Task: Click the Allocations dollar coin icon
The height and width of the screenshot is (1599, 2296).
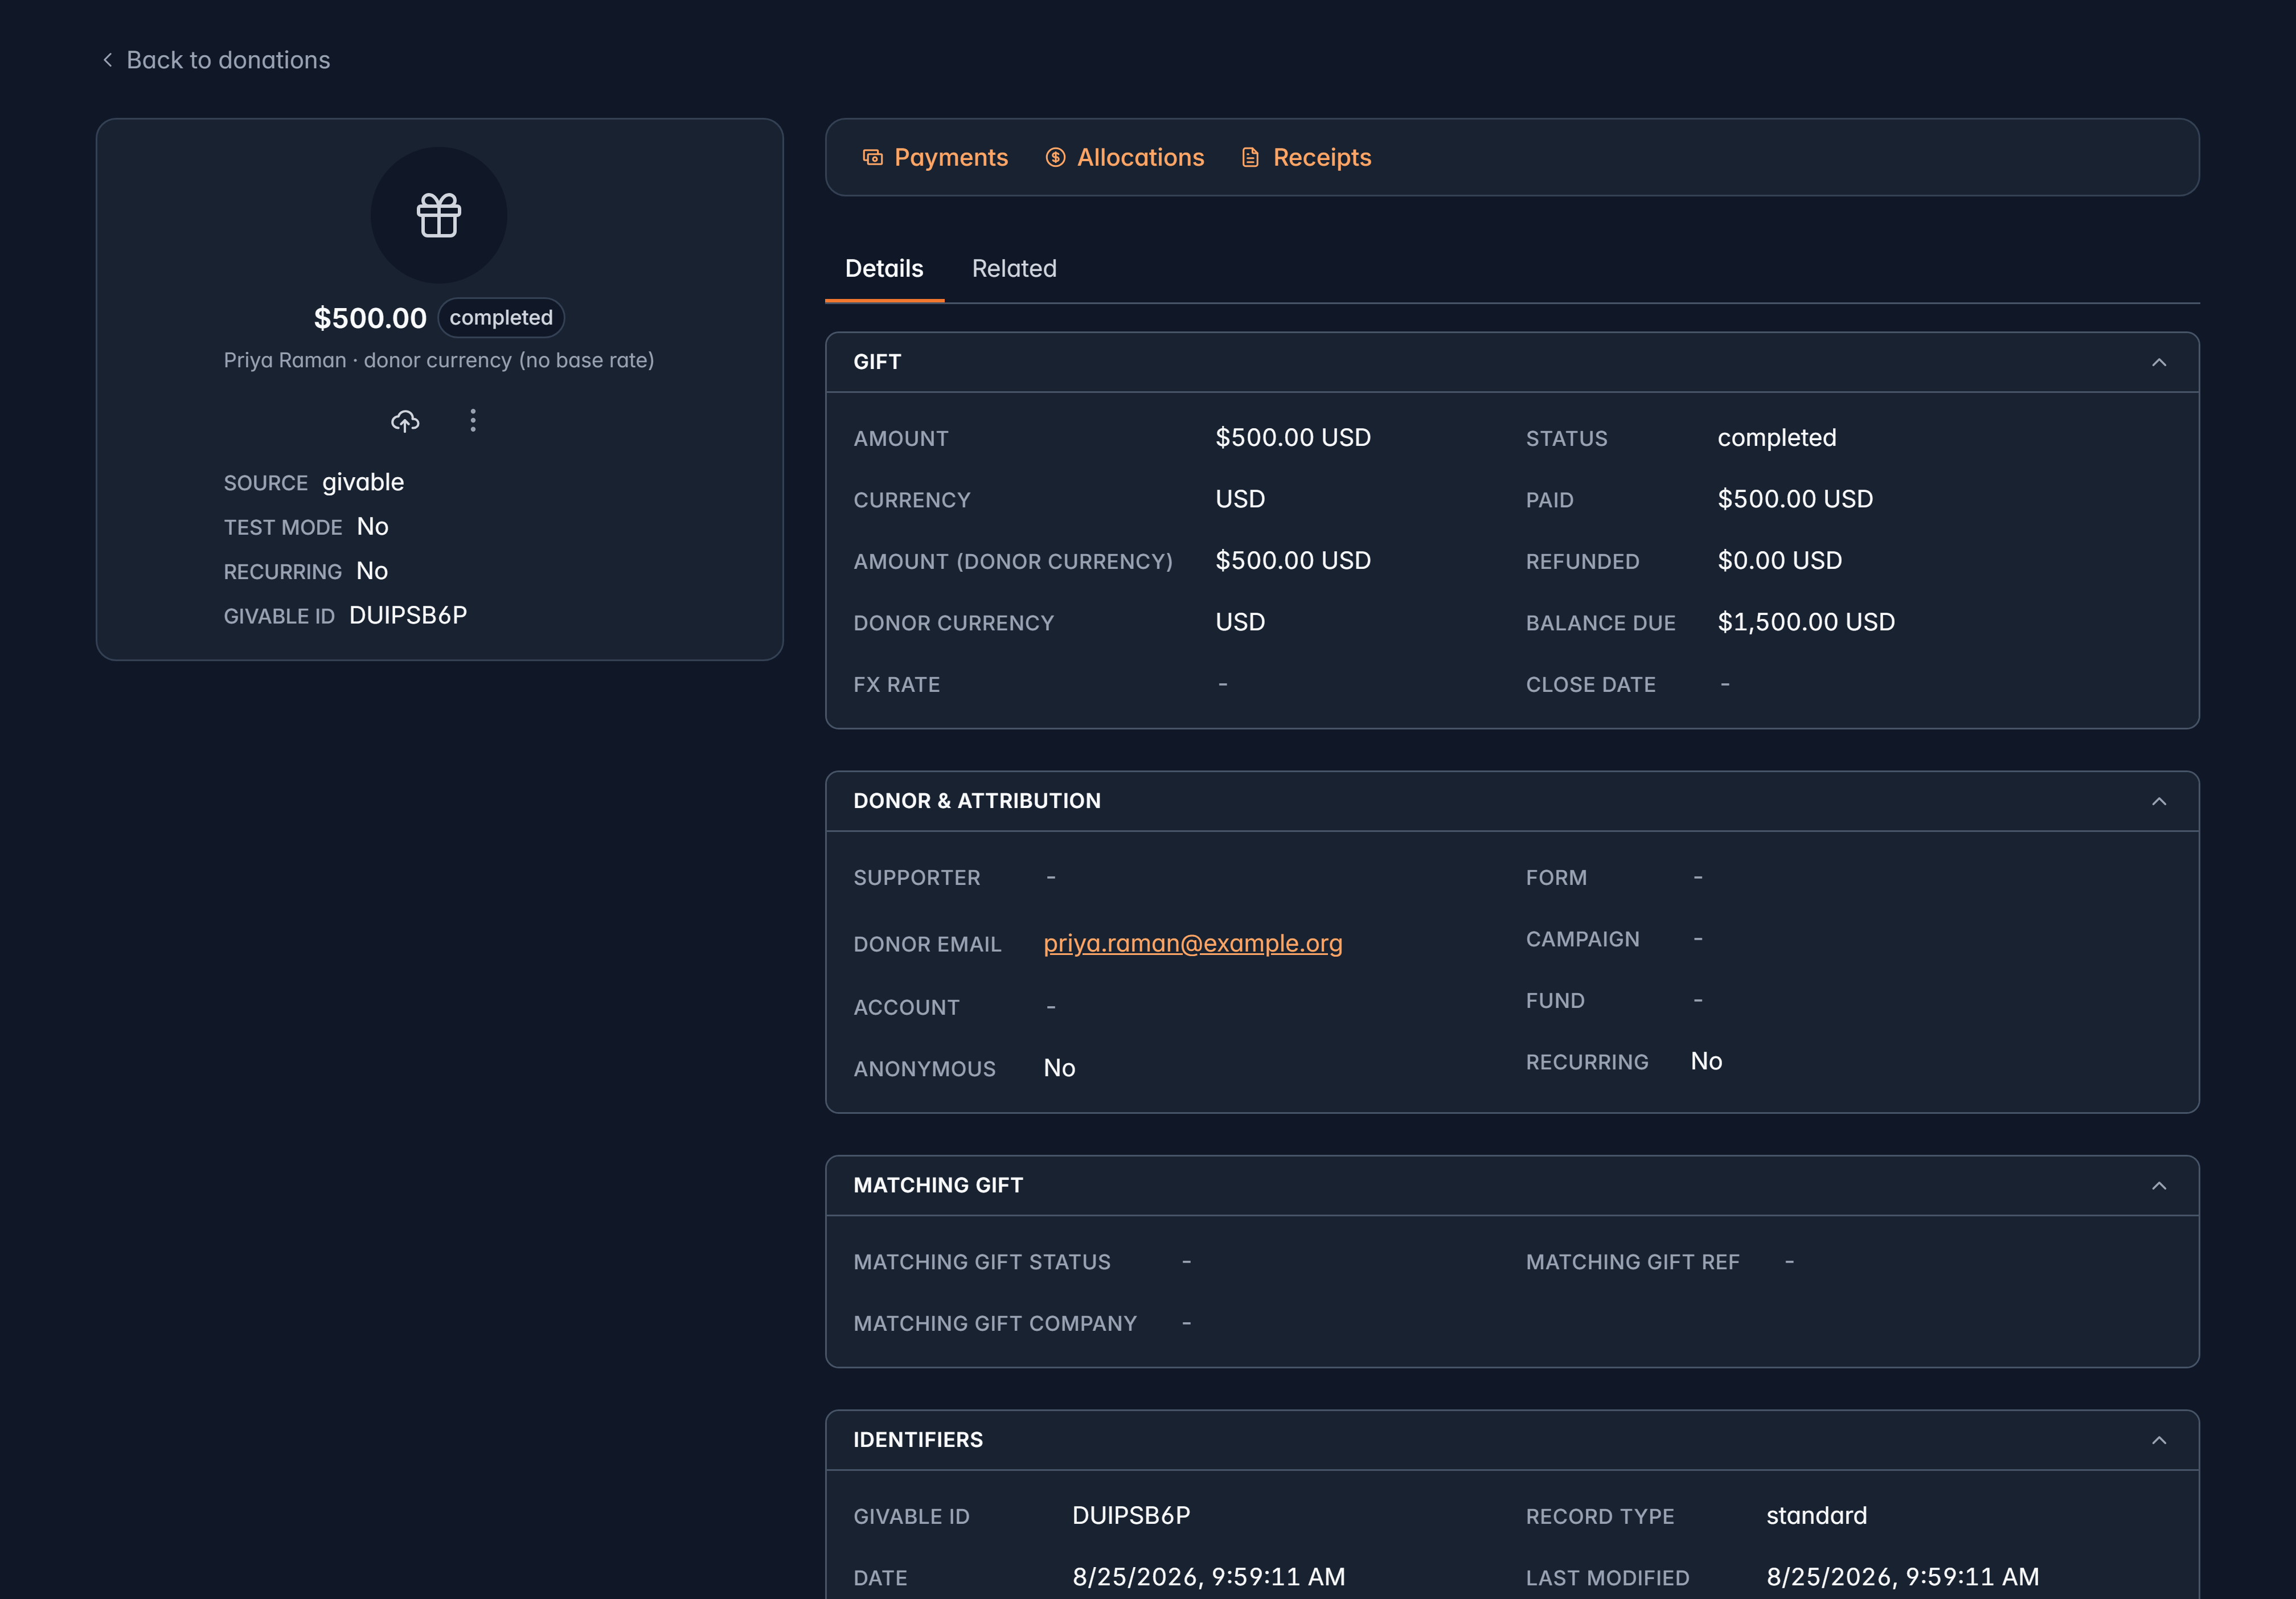Action: pyautogui.click(x=1055, y=158)
